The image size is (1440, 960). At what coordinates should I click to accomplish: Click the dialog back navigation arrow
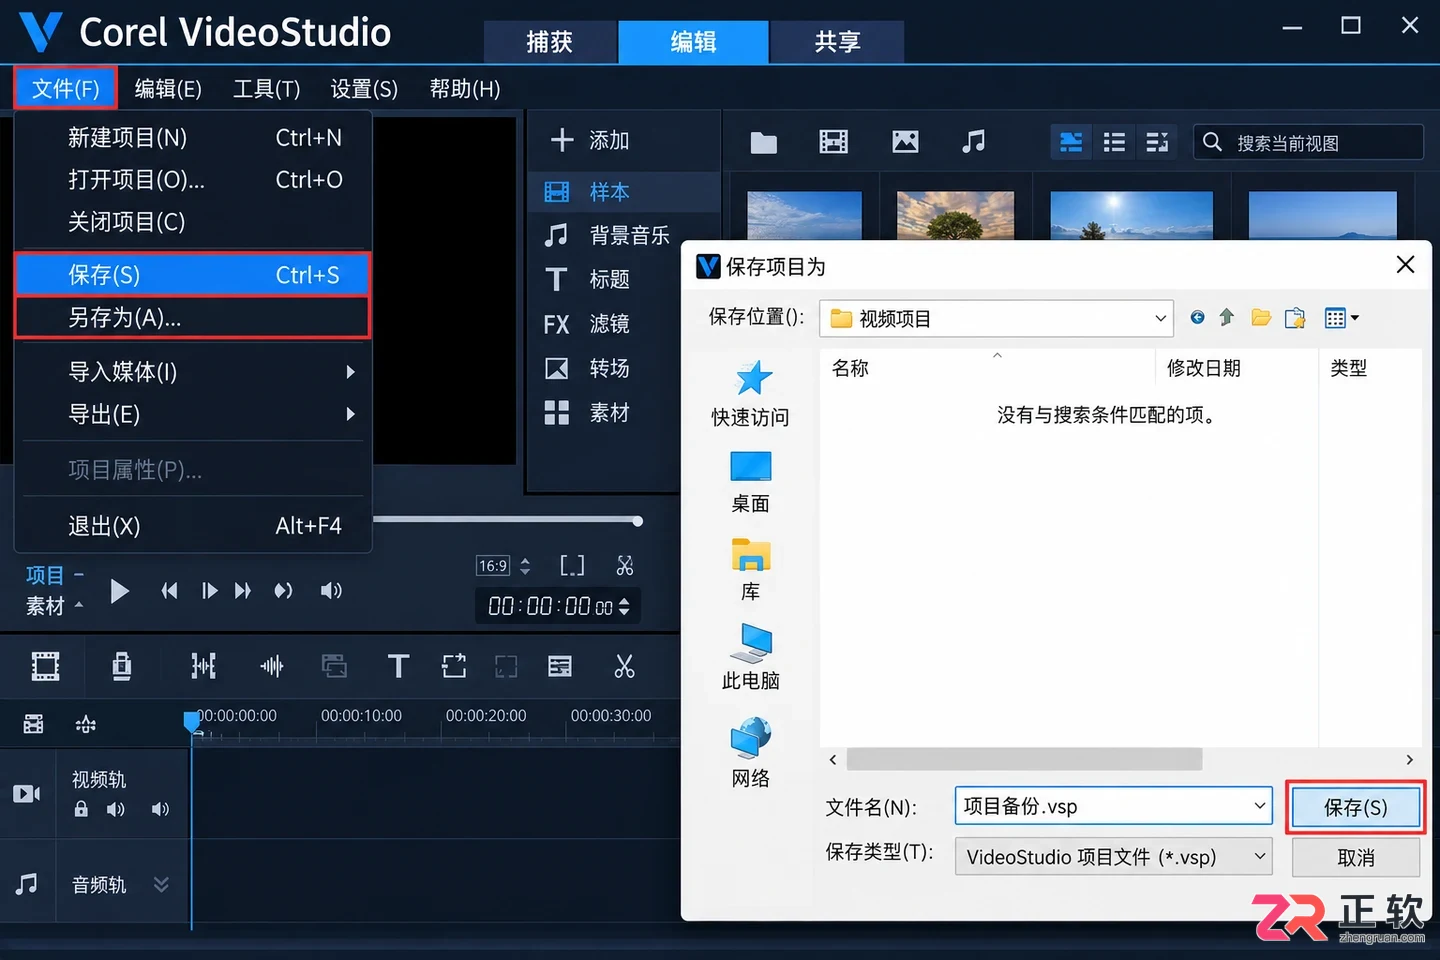pos(1197,318)
